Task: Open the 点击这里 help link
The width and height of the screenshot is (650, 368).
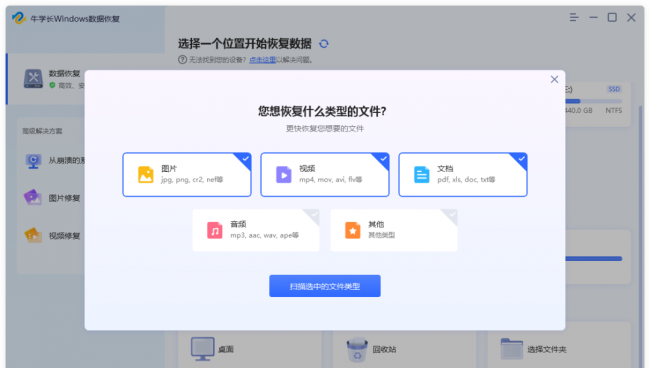Action: pos(262,60)
